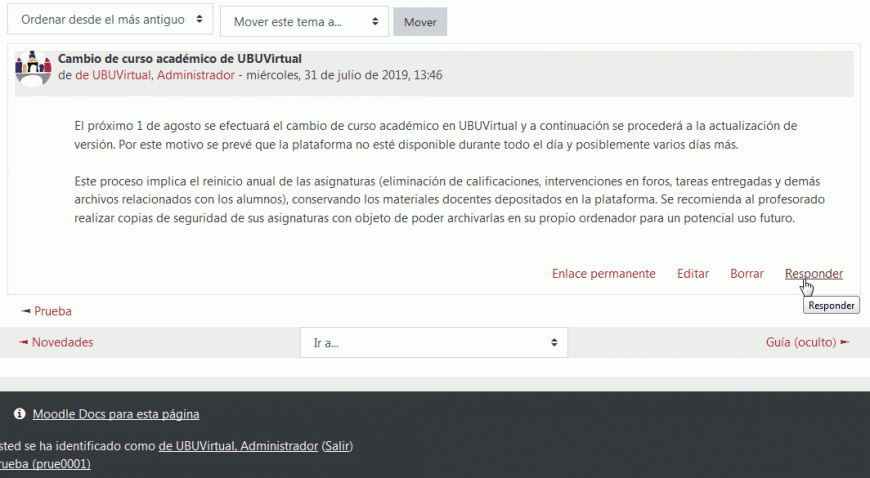Viewport: 870px width, 478px height.
Task: Open the 'rueba (prue0001)' course link
Action: click(x=45, y=464)
